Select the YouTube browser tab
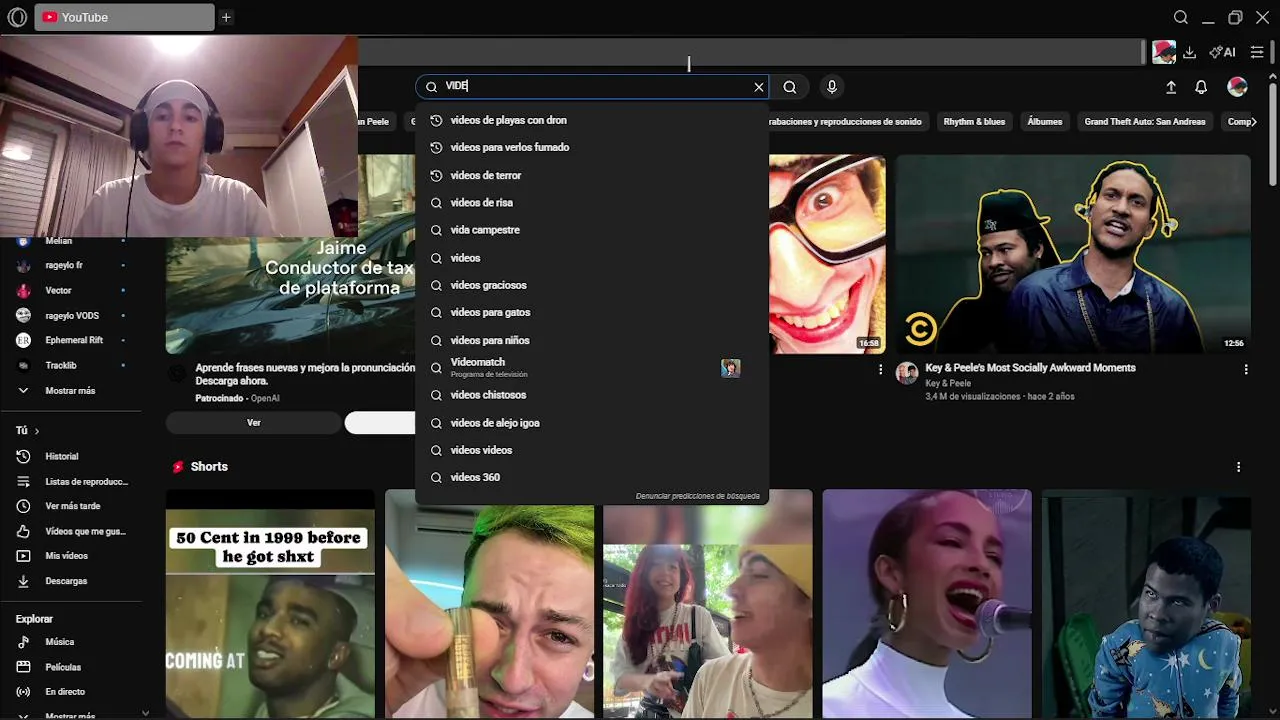This screenshot has height=720, width=1280. tap(124, 17)
